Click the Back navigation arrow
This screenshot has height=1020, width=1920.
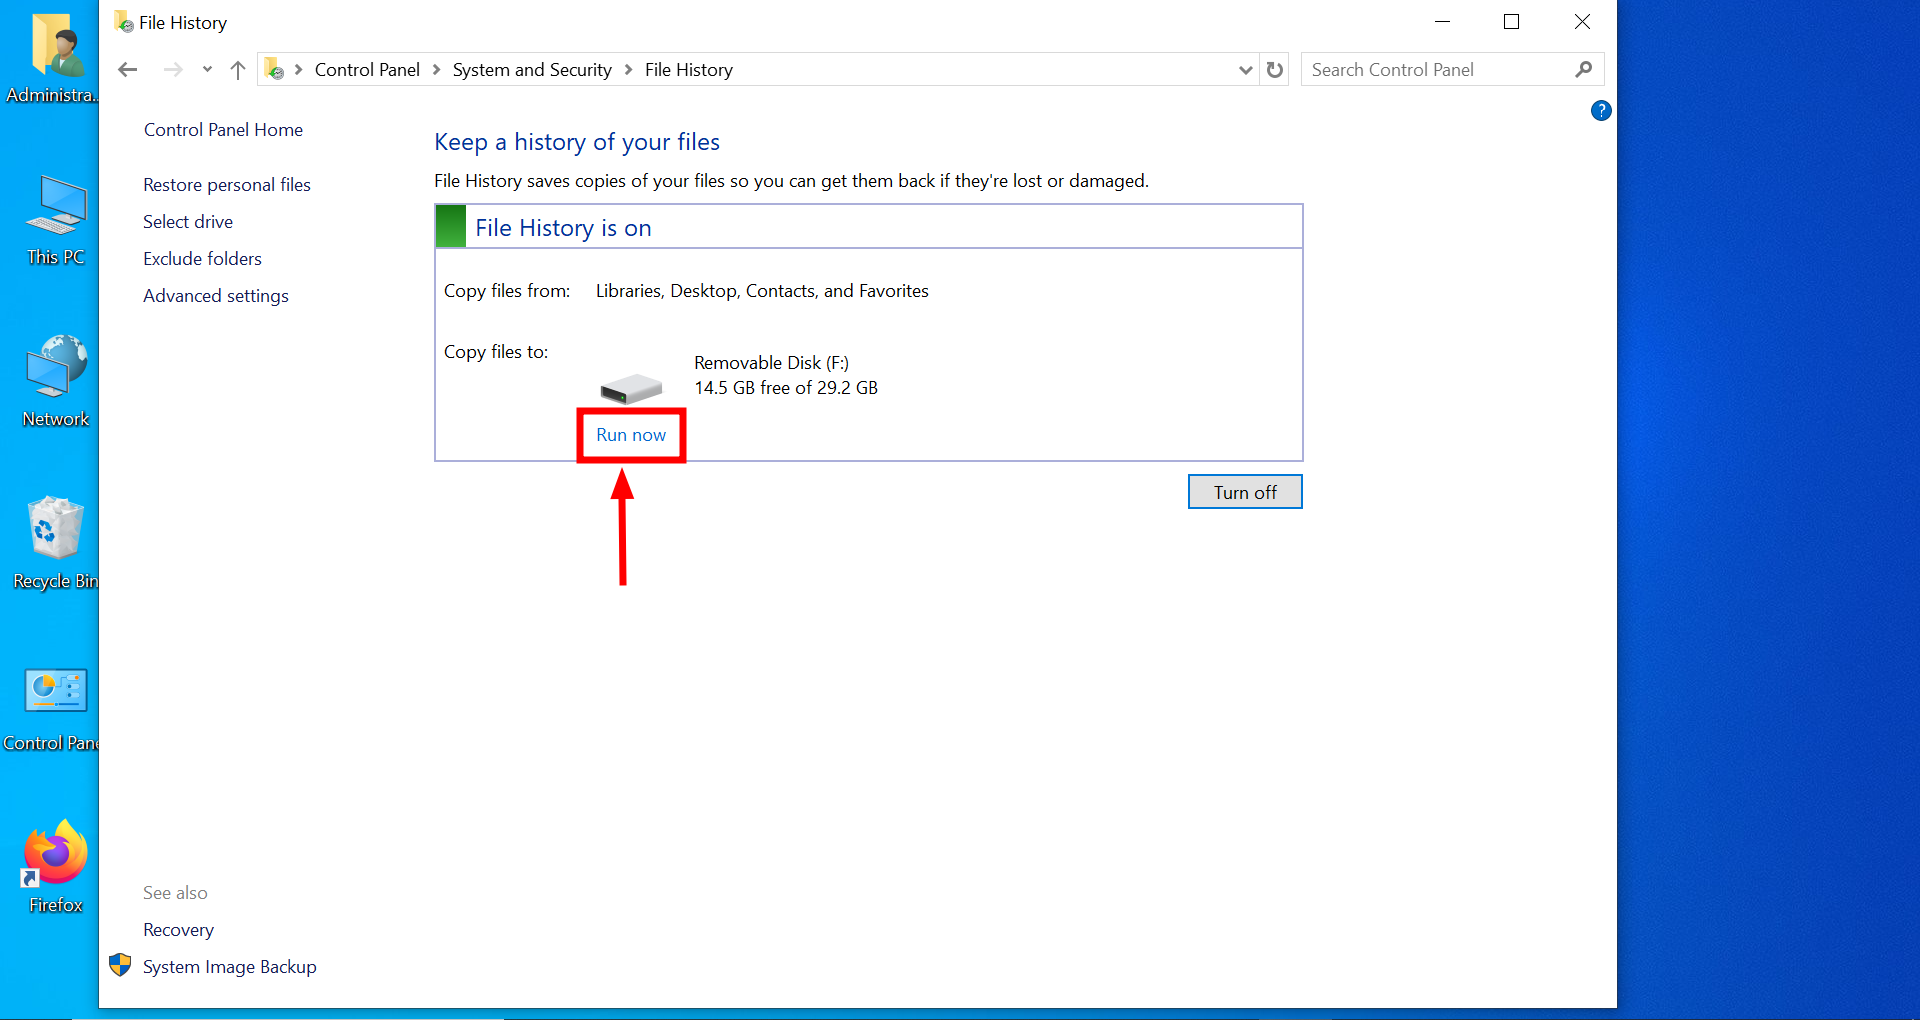pos(128,70)
